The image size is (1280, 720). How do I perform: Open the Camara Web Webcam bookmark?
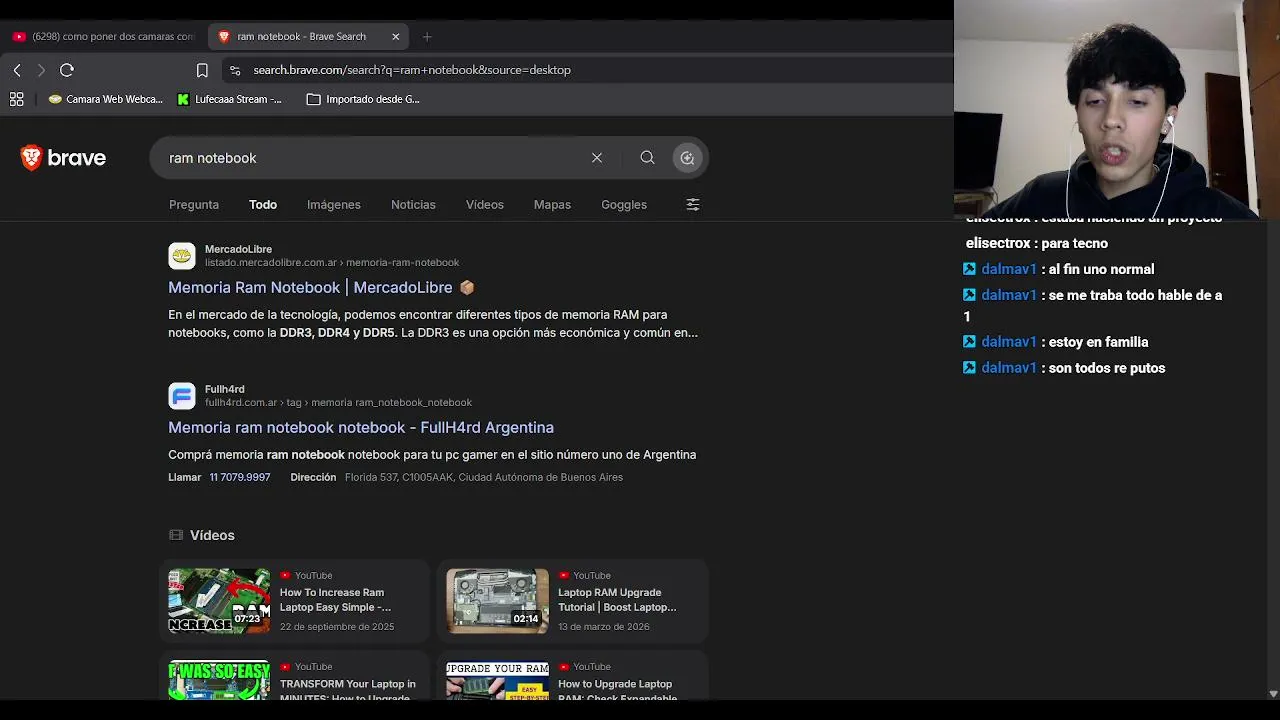coord(106,99)
